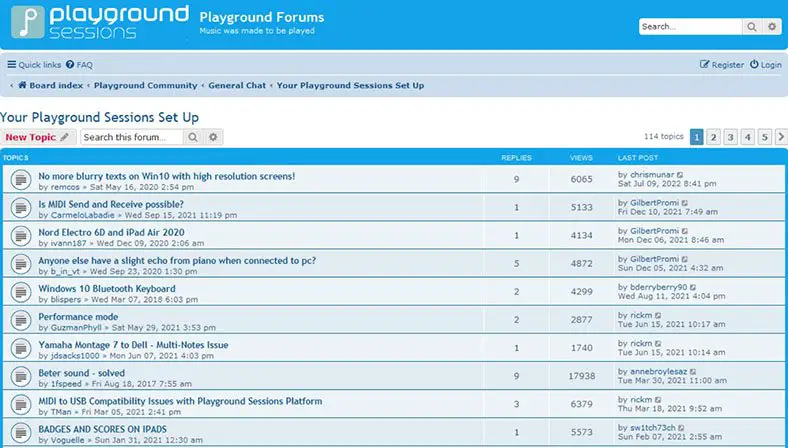
Task: Click the forum search magnifier button
Action: pos(193,137)
